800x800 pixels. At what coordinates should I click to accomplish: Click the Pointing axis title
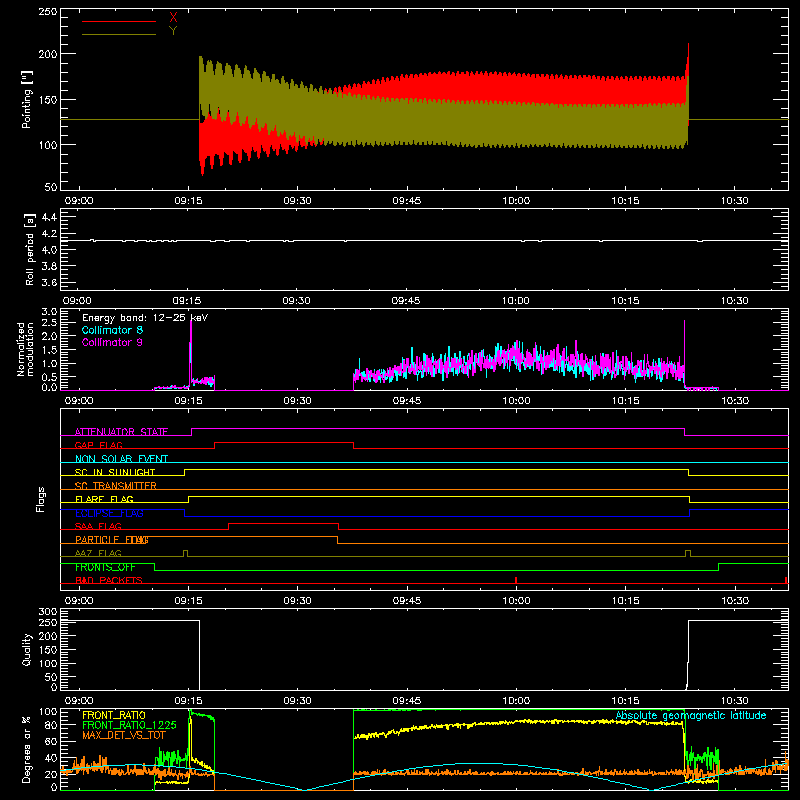[x=27, y=99]
